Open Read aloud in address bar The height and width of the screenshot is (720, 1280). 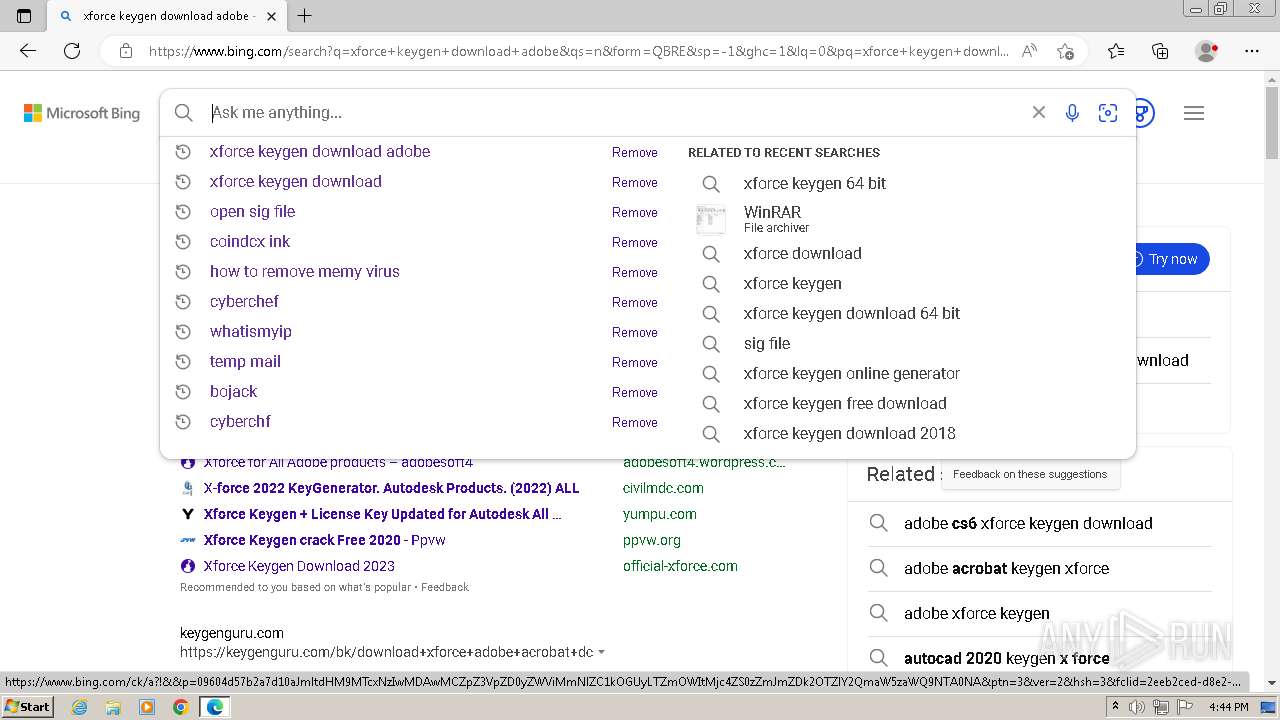click(1029, 51)
